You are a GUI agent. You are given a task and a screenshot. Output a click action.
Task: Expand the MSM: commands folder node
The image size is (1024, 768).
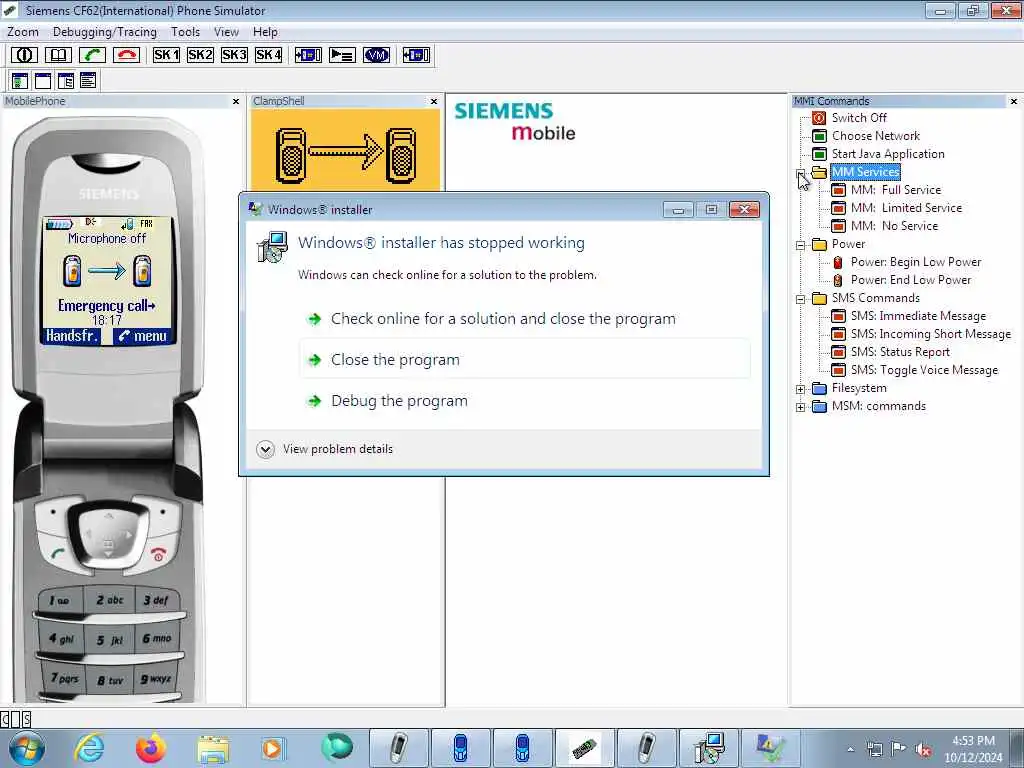tap(801, 408)
